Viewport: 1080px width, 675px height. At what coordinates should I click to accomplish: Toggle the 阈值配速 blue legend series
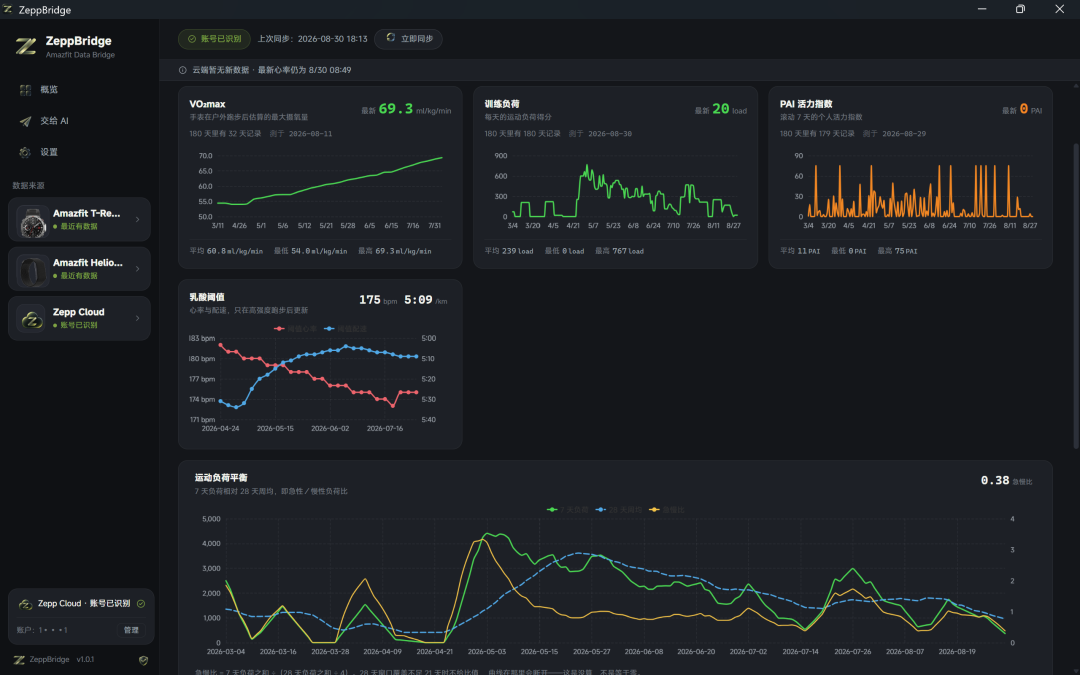(x=345, y=329)
